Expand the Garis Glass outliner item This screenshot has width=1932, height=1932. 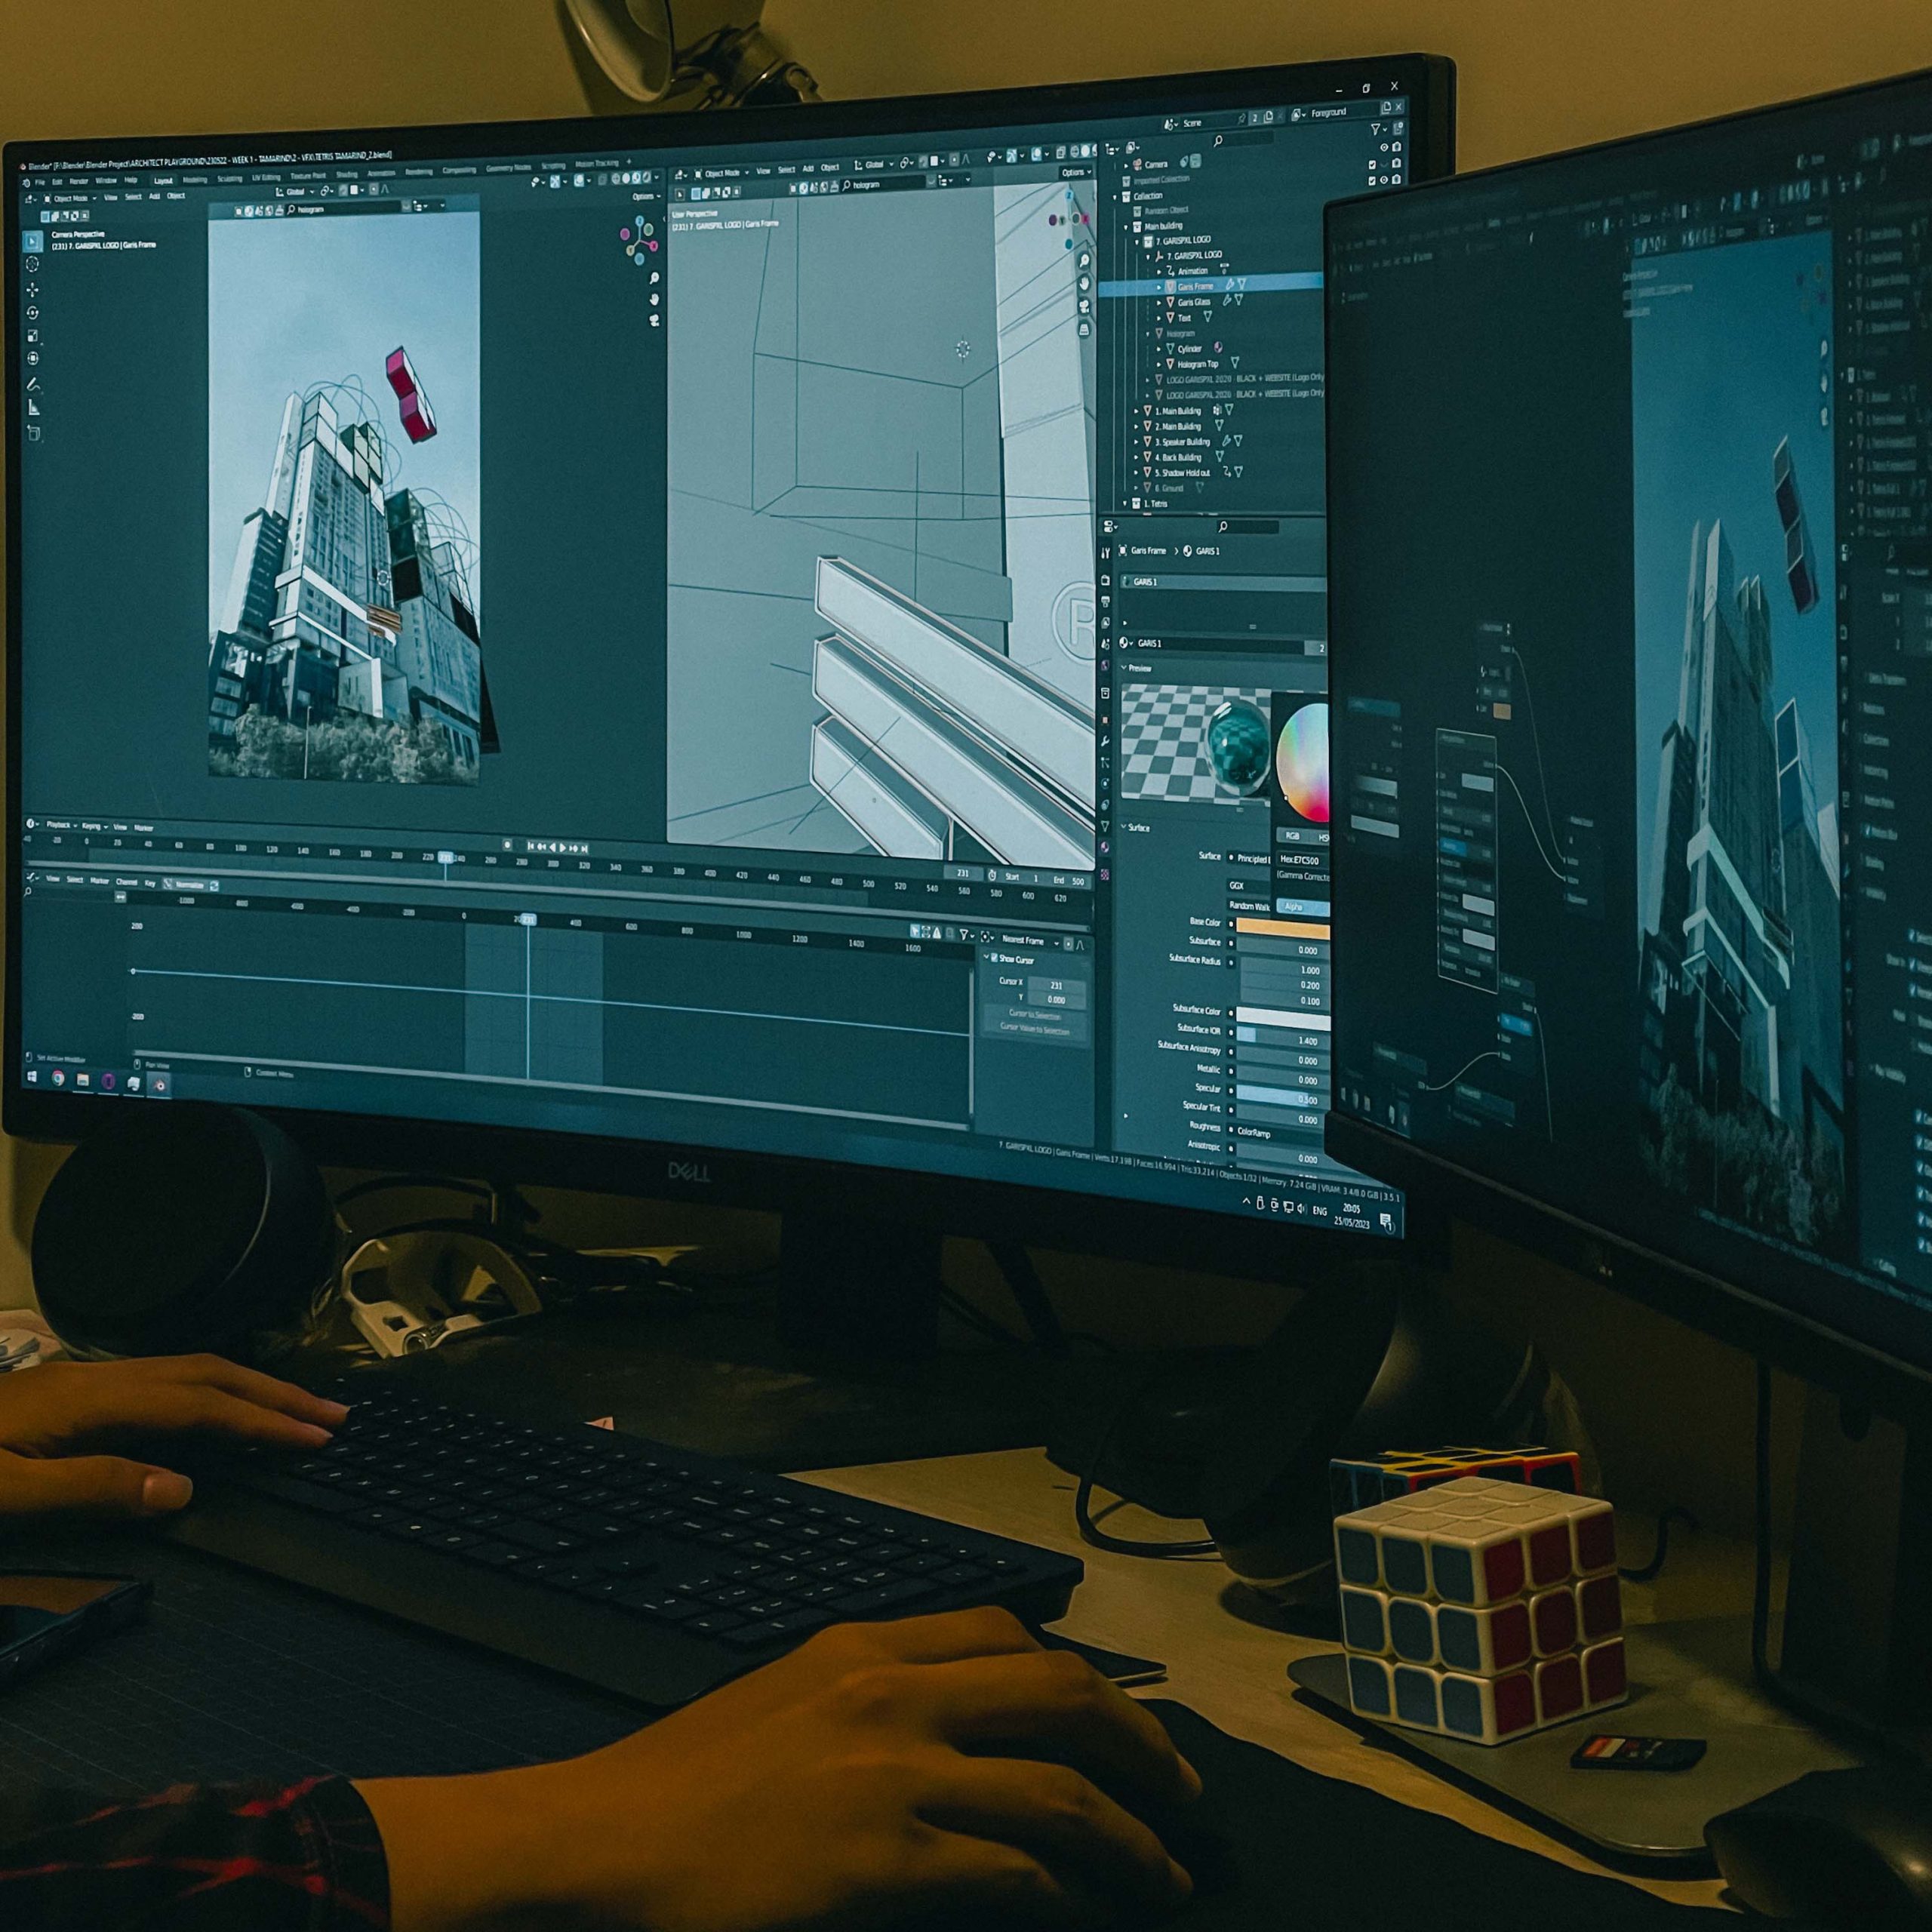pos(1159,302)
